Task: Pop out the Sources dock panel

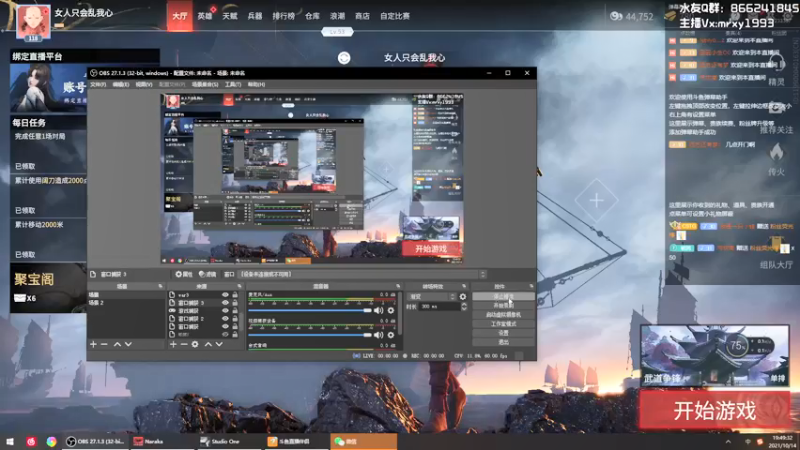Action: pos(240,286)
